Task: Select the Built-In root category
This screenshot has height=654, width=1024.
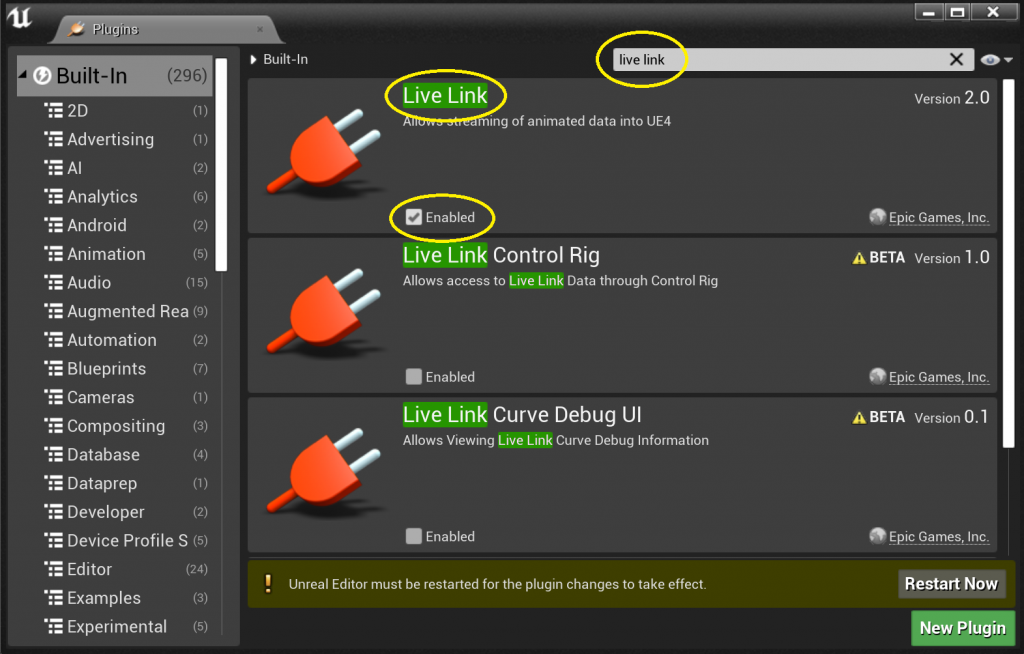Action: coord(115,76)
